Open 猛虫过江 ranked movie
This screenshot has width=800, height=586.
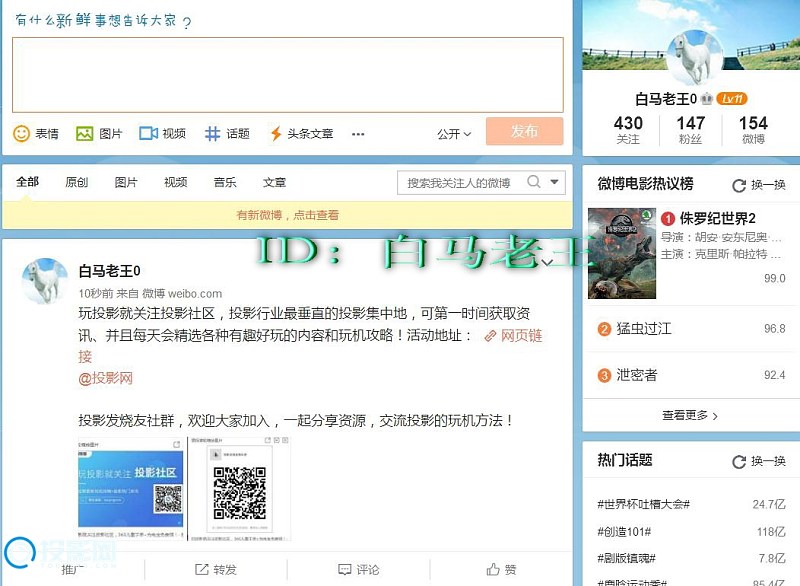[644, 328]
